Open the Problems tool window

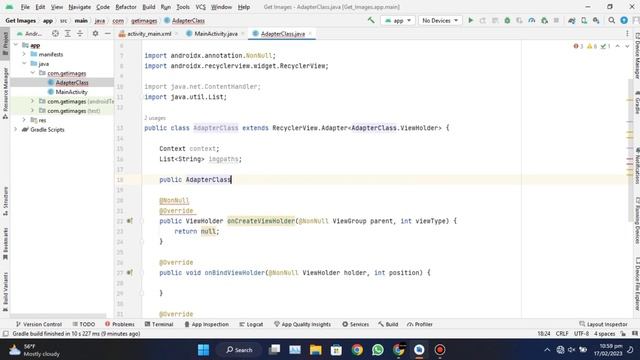(120, 324)
